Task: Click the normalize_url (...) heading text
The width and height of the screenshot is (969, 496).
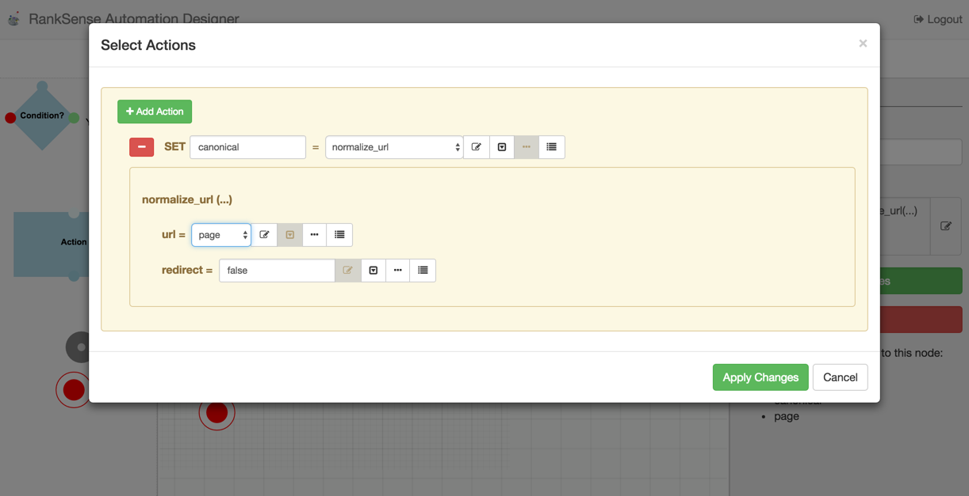Action: click(187, 200)
